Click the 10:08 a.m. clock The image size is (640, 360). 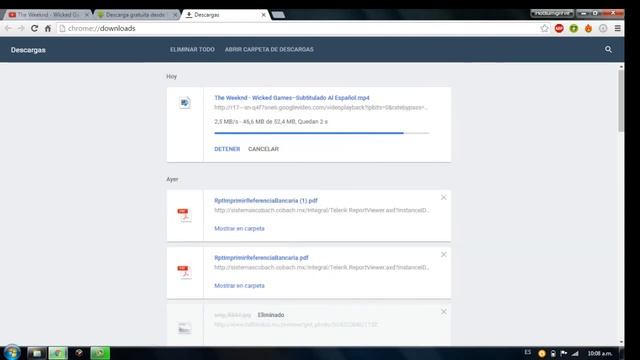pyautogui.click(x=600, y=353)
